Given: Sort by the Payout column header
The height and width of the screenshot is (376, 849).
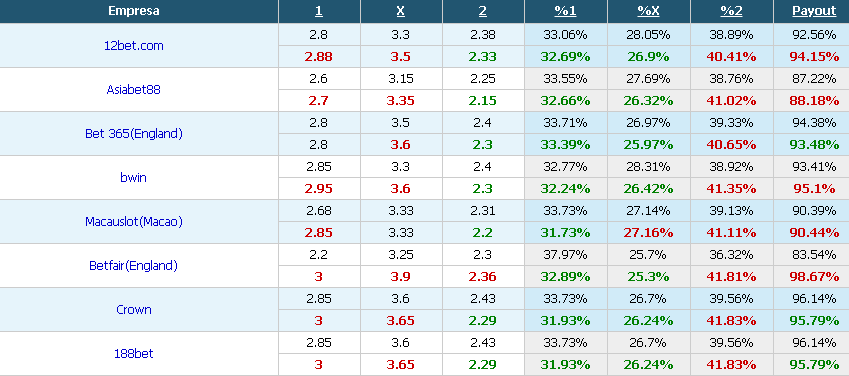Looking at the screenshot, I should coord(814,11).
